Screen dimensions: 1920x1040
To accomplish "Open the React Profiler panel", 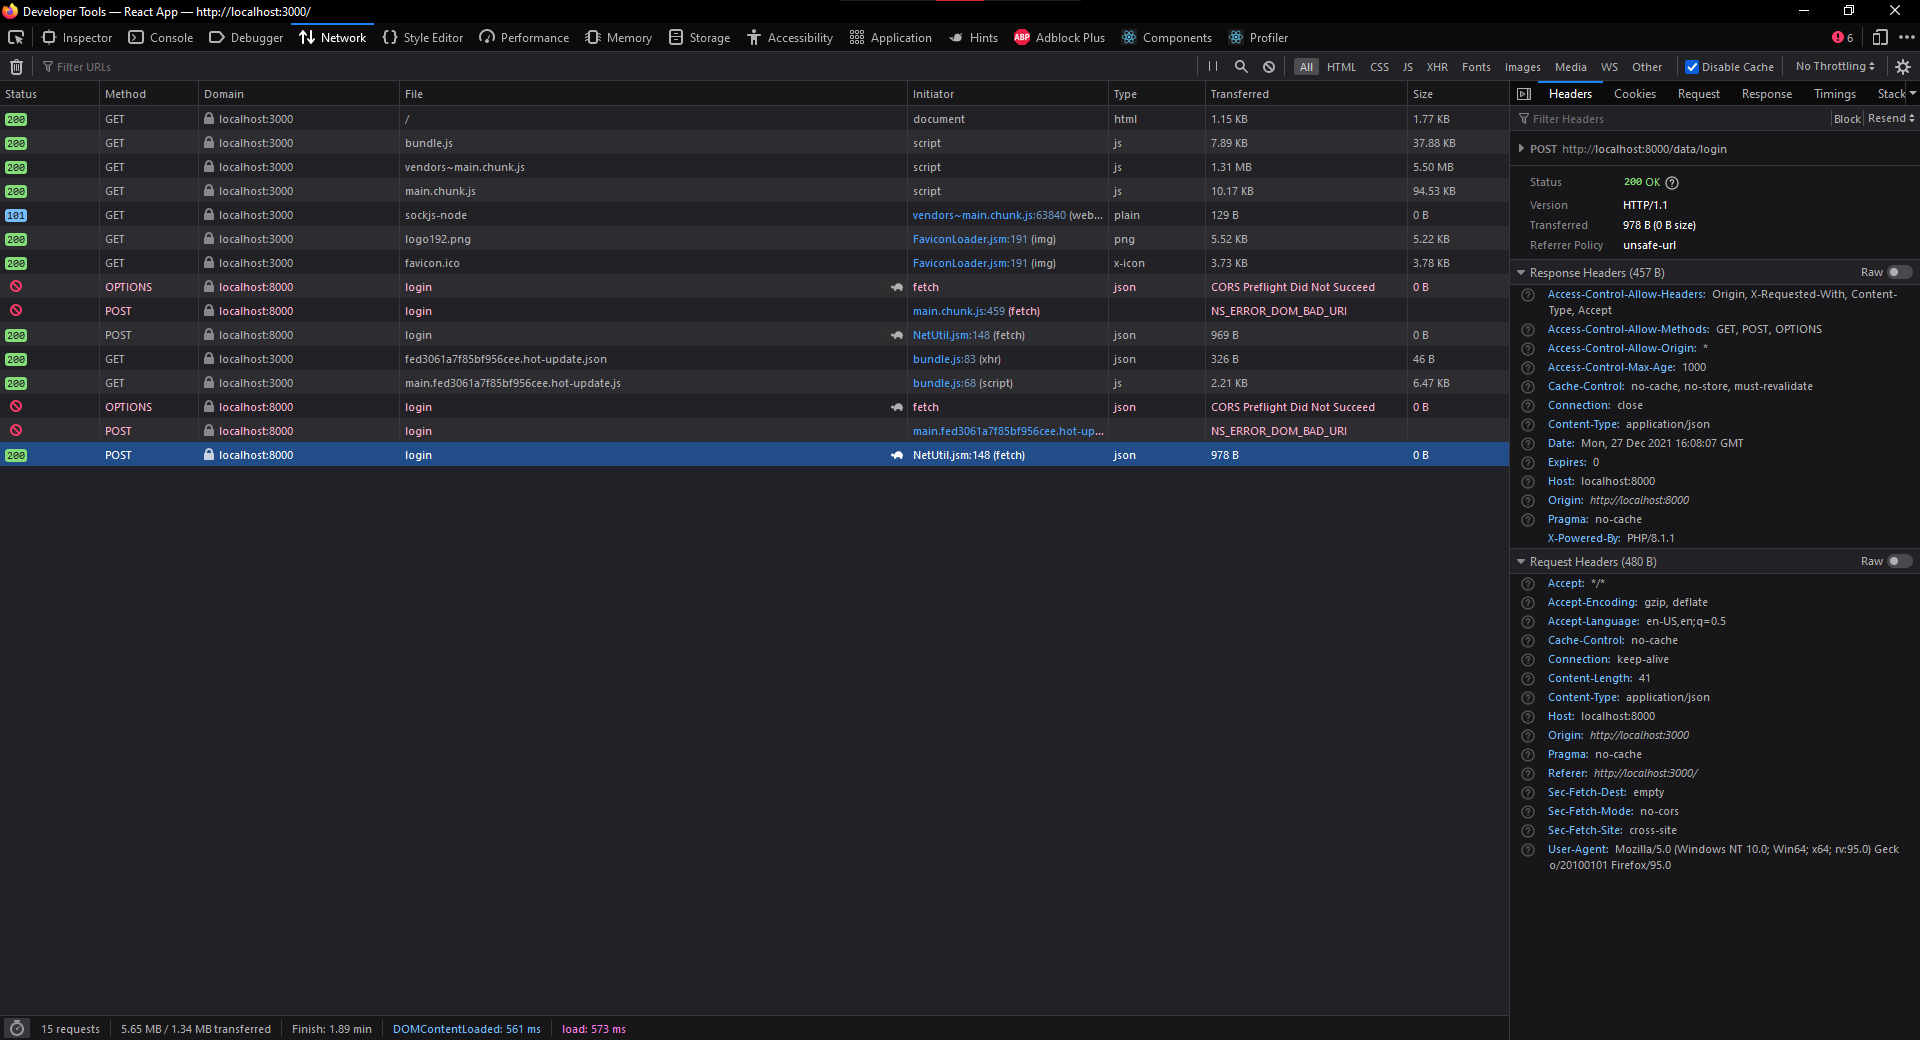I will (x=1258, y=38).
